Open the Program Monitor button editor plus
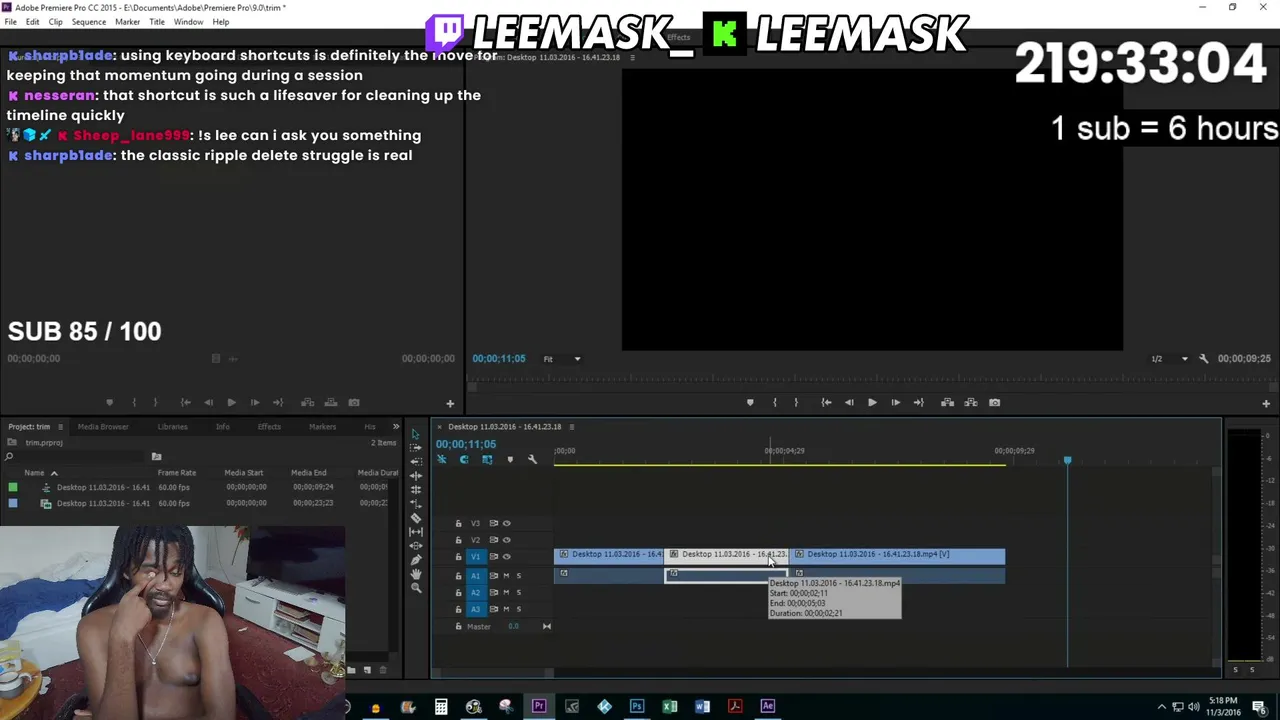 click(1266, 403)
